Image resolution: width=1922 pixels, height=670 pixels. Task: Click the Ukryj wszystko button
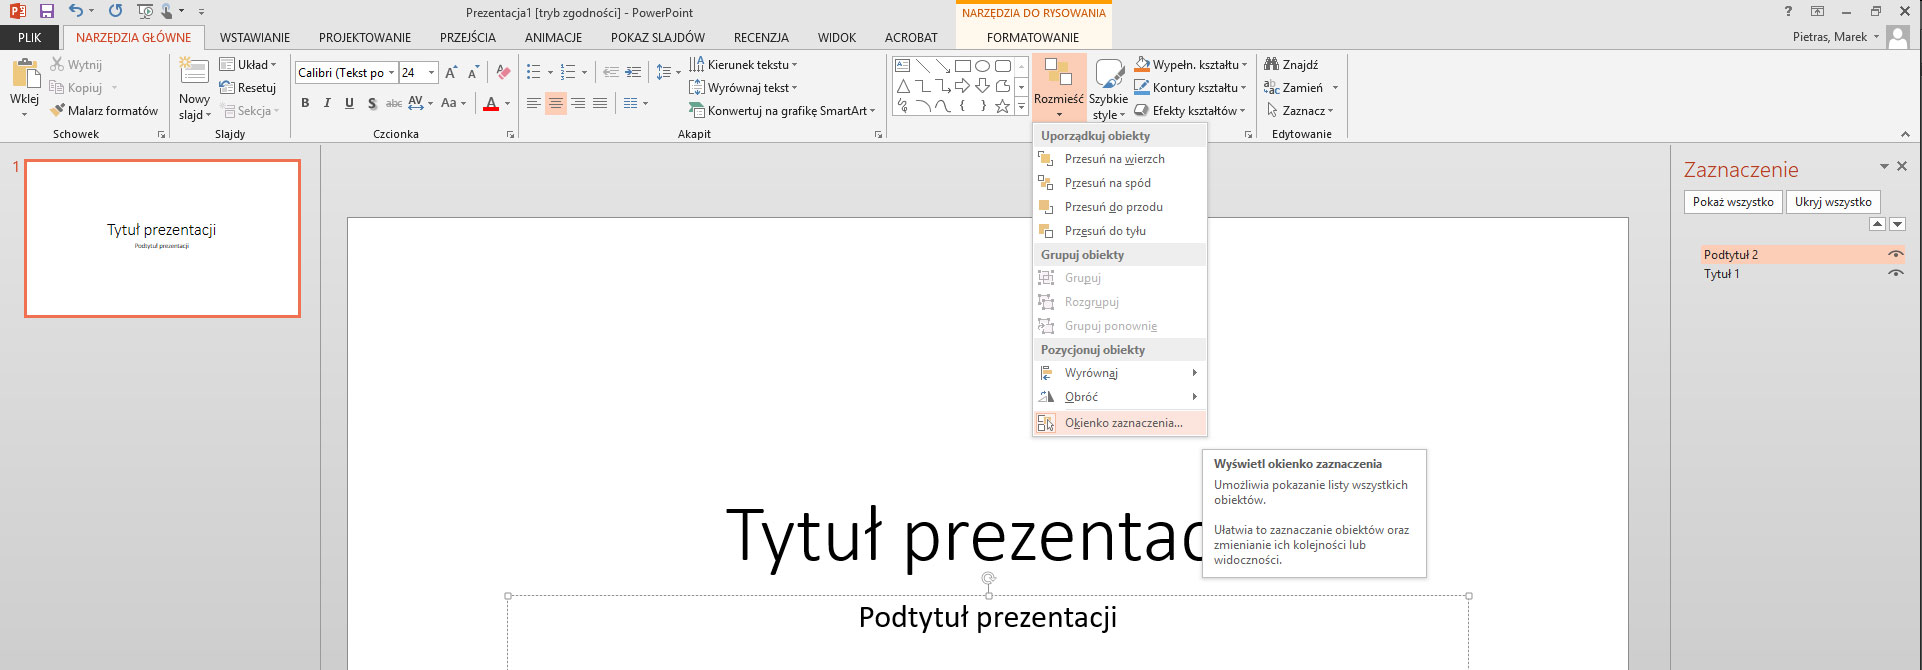pos(1832,202)
